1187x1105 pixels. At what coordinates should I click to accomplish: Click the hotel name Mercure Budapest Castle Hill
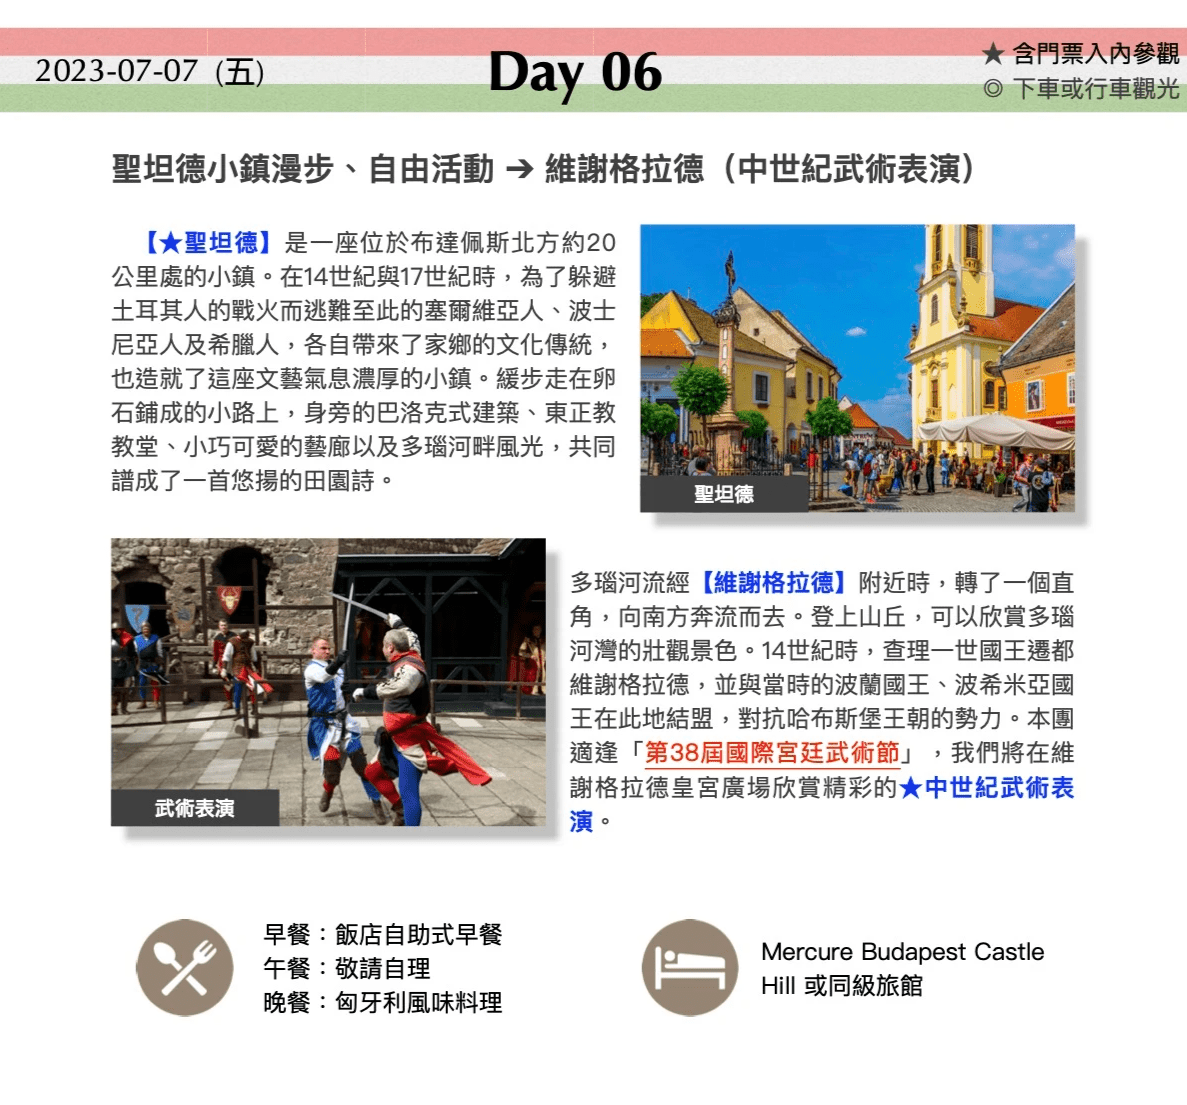coord(902,969)
